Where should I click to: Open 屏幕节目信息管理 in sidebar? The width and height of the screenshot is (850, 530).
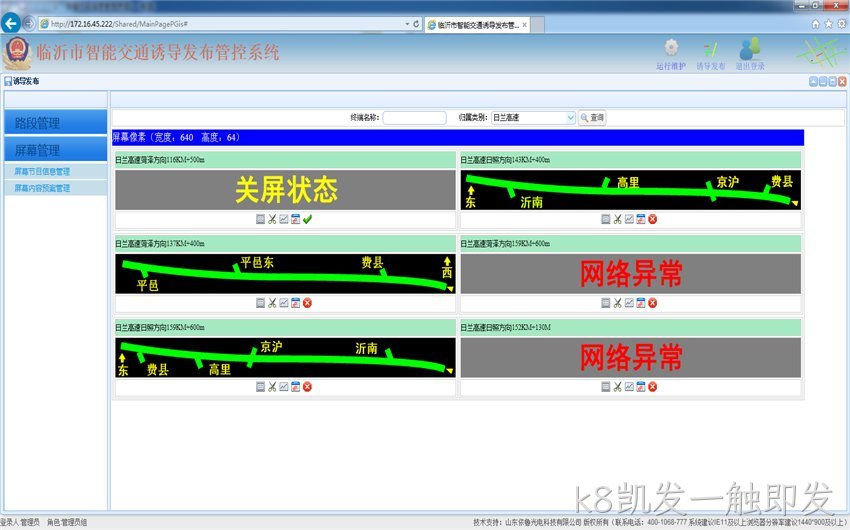[x=42, y=171]
